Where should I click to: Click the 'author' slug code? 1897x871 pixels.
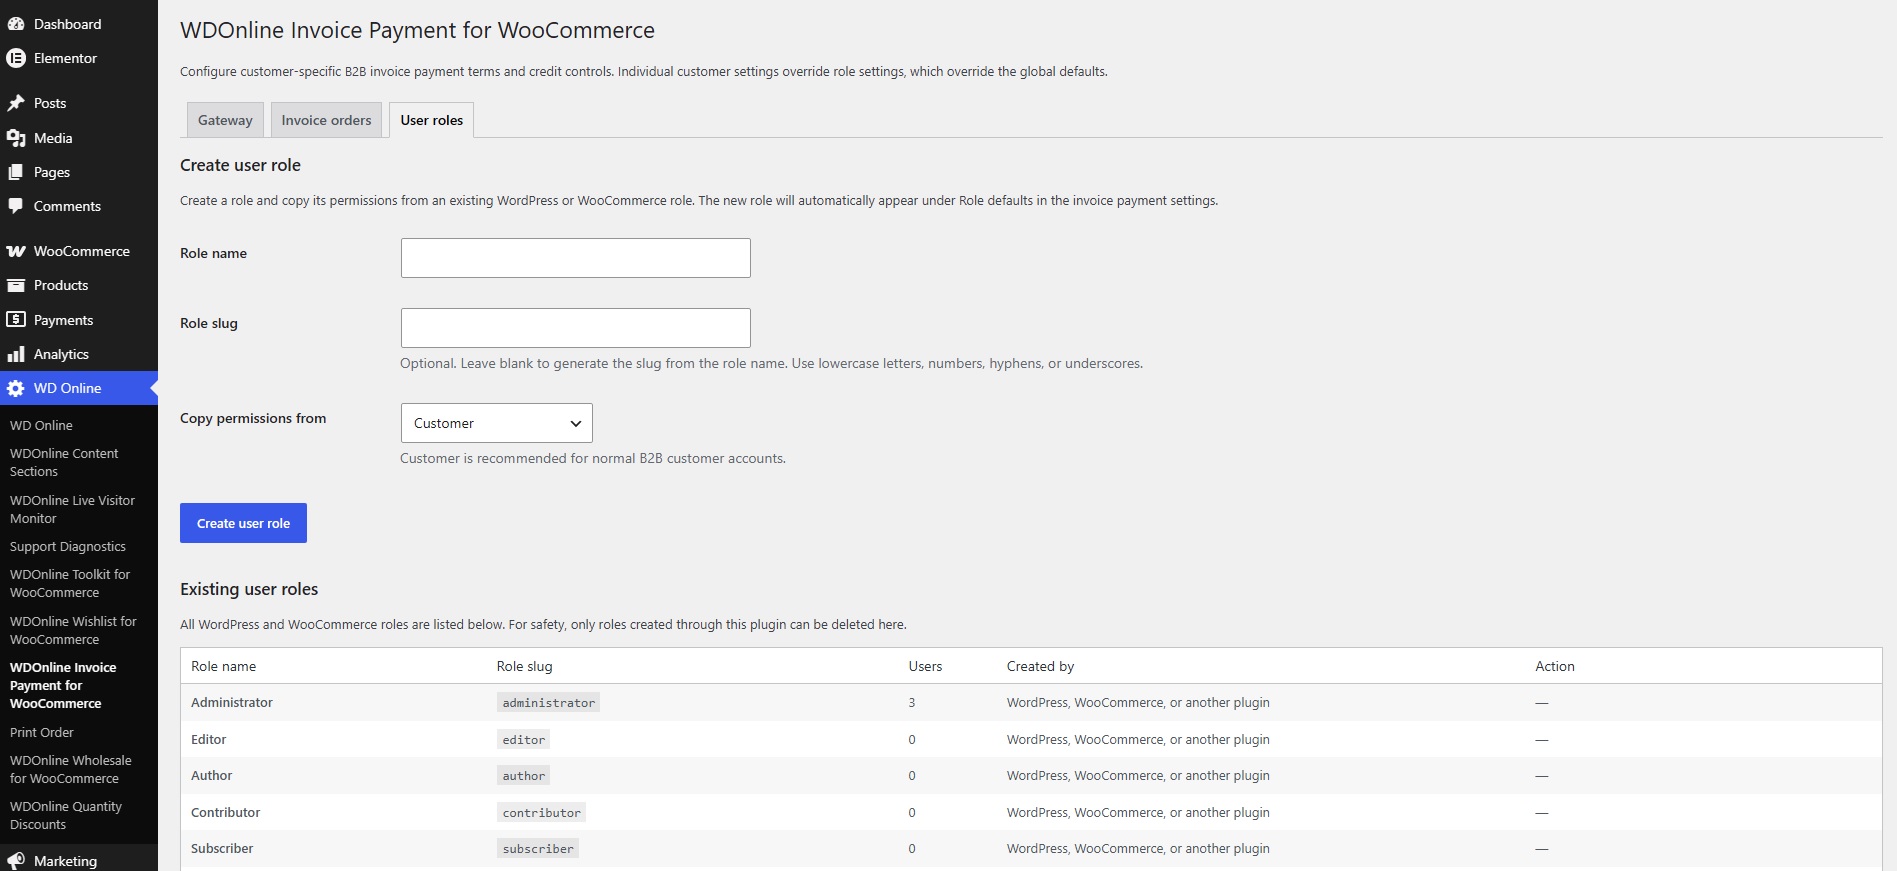pos(524,776)
